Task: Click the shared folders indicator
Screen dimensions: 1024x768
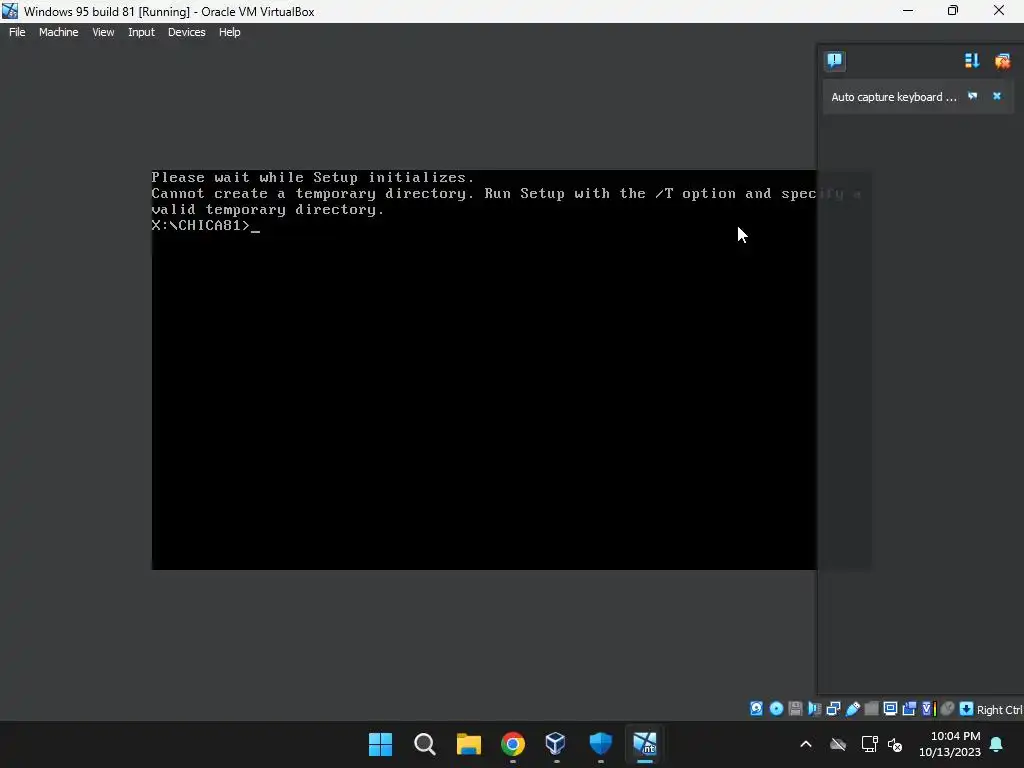Action: [871, 709]
